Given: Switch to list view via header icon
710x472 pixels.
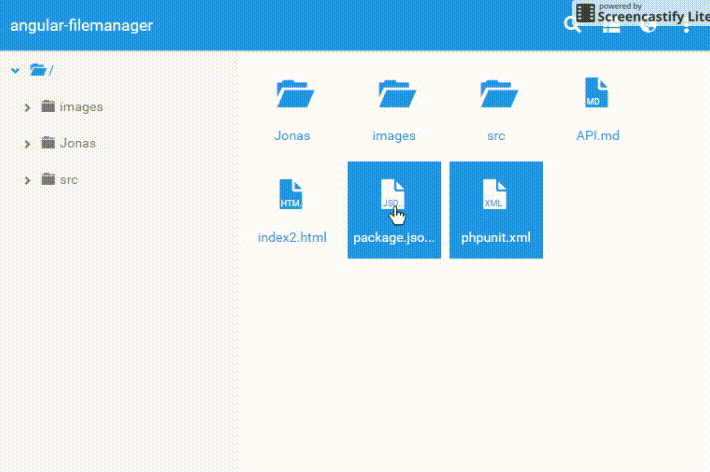Looking at the screenshot, I should click(611, 28).
